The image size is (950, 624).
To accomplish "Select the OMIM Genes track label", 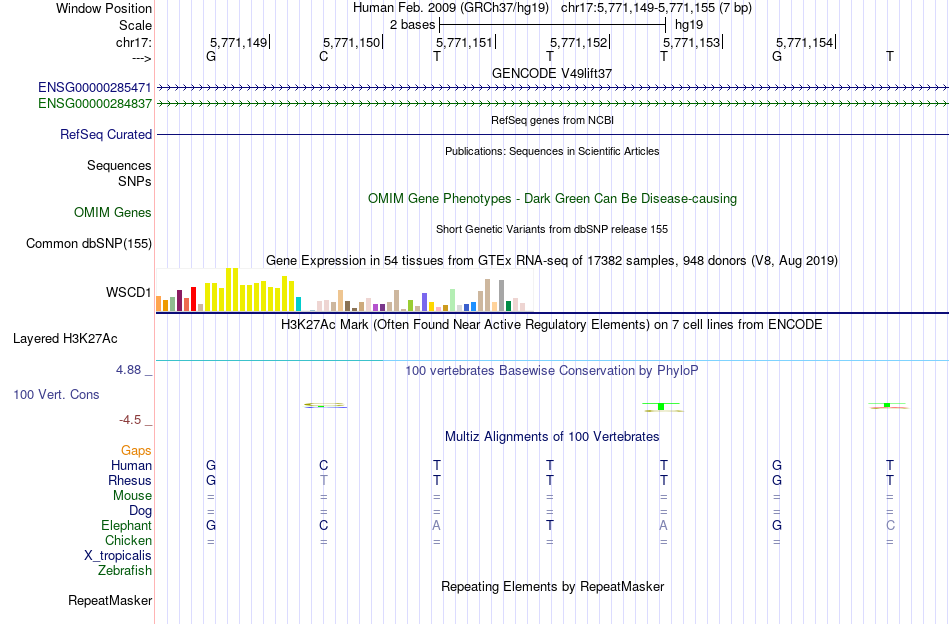I will pyautogui.click(x=113, y=213).
